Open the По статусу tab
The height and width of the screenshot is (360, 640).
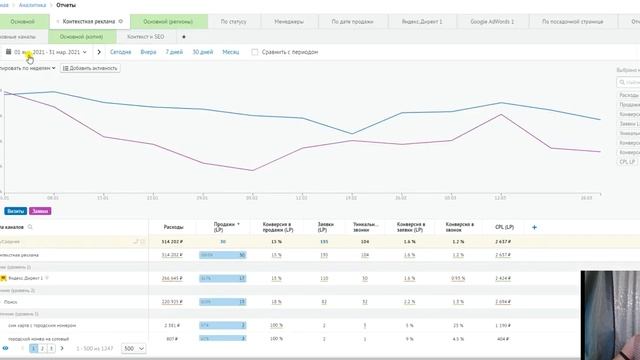[233, 22]
